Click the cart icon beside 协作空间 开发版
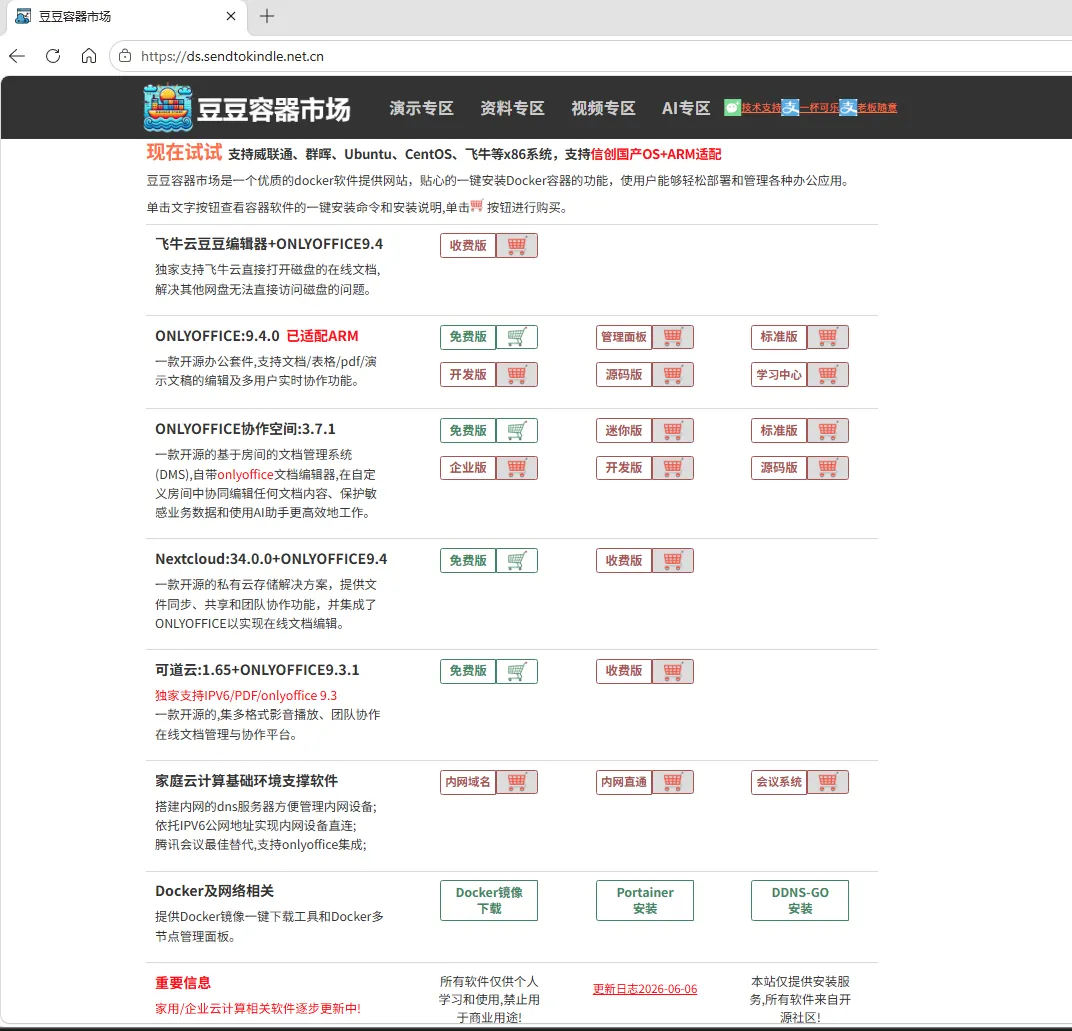The image size is (1072, 1031). 673,468
